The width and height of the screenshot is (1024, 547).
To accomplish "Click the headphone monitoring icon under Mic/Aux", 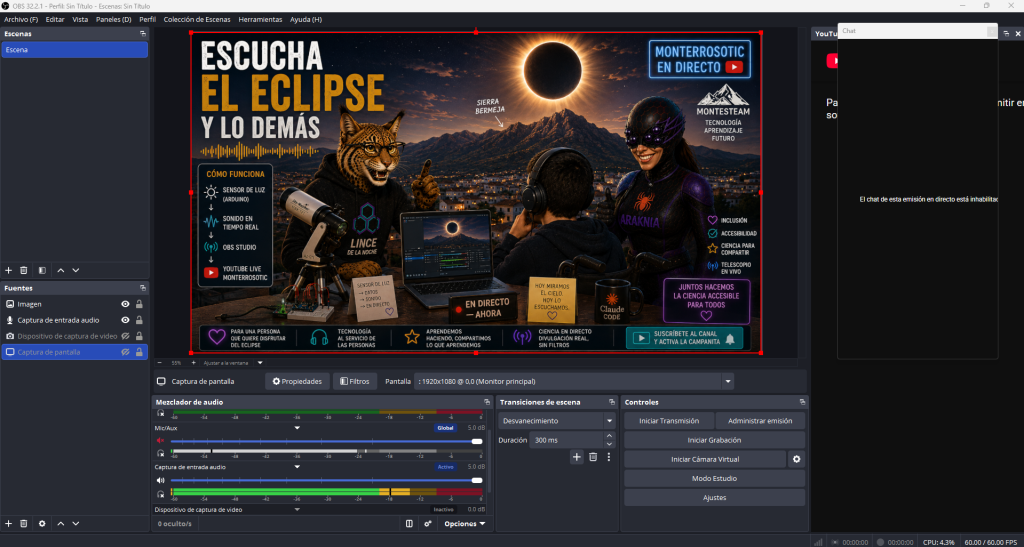I will (160, 452).
